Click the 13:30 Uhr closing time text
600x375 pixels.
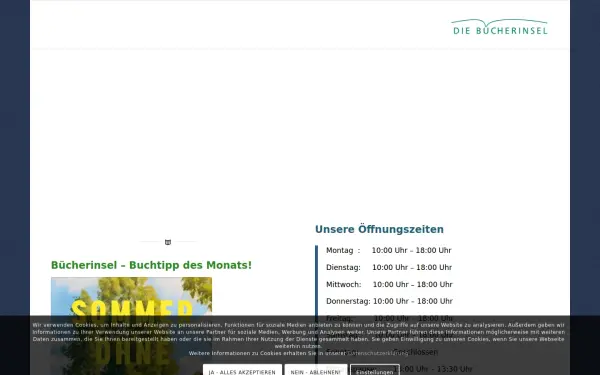point(454,369)
